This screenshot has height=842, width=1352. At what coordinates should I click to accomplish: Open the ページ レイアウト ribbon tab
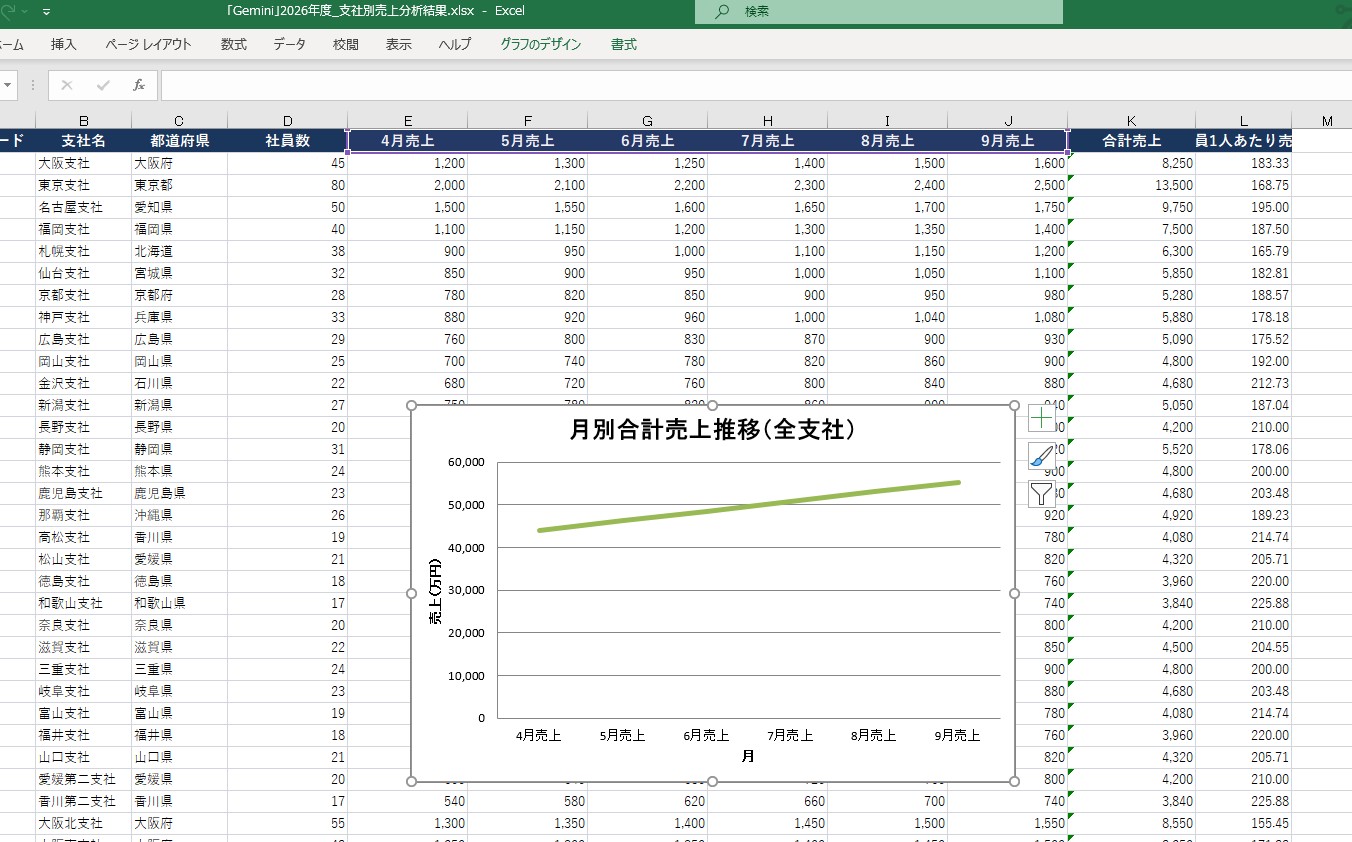[148, 44]
